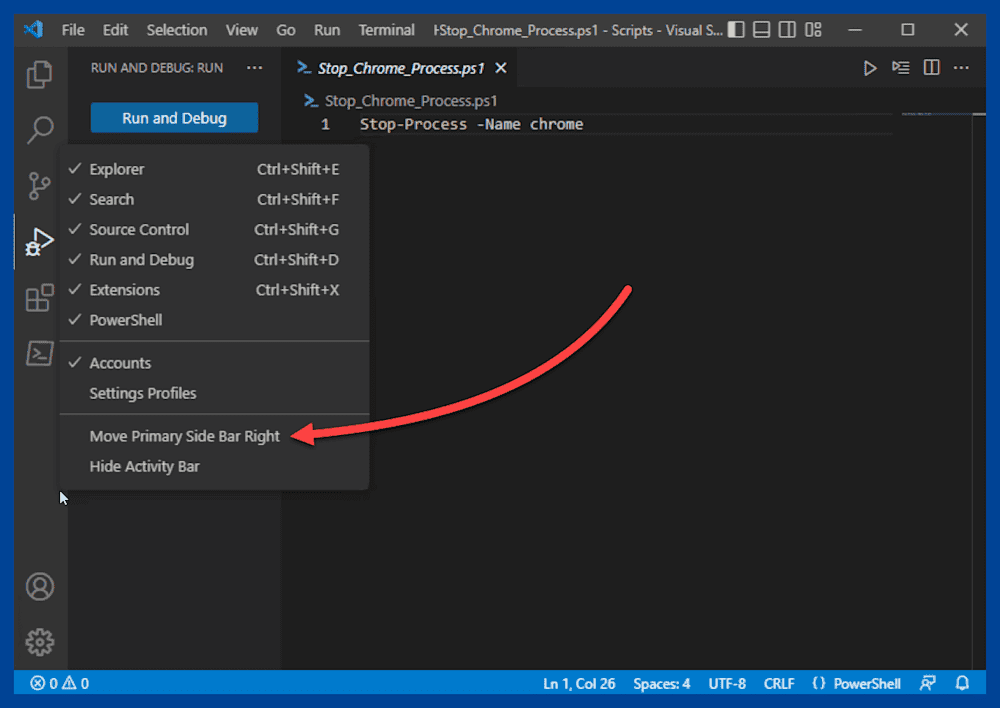Click feedback icon in status bar
This screenshot has width=1000, height=708.
tap(928, 684)
